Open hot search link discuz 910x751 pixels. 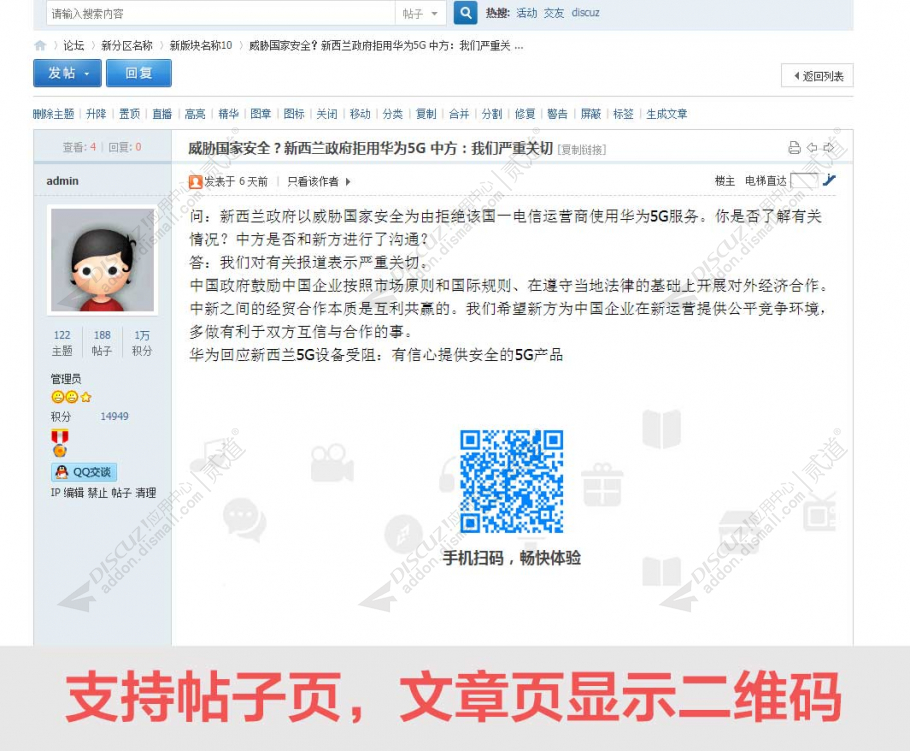(x=585, y=13)
